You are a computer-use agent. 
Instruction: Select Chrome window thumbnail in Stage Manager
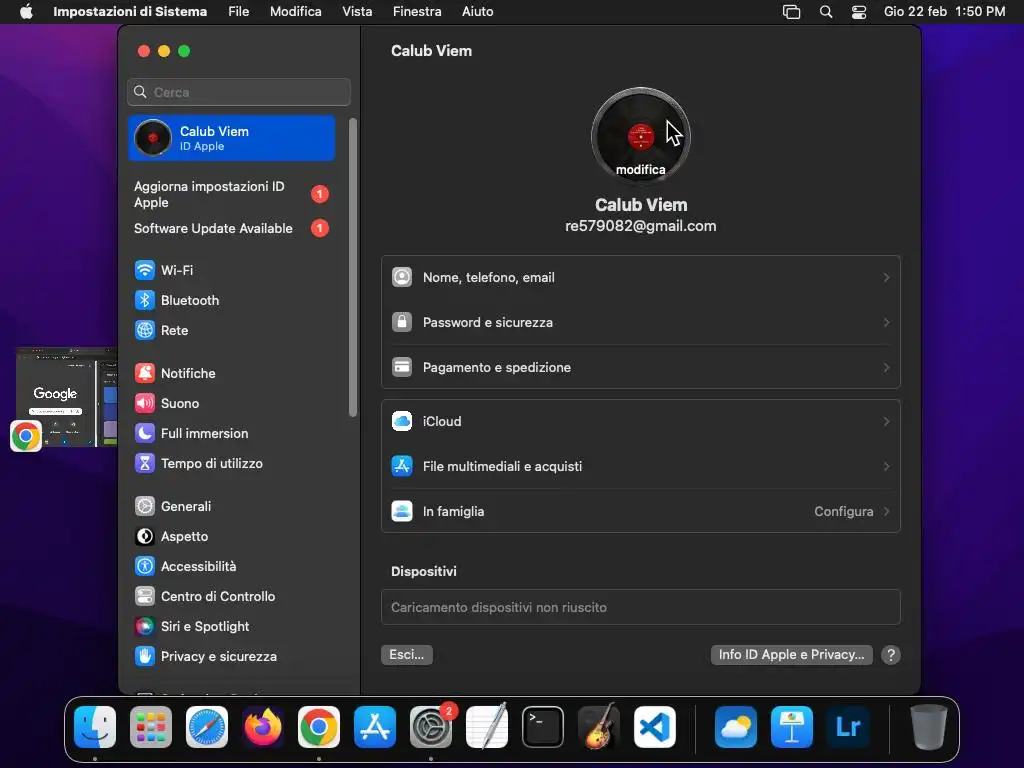[65, 398]
